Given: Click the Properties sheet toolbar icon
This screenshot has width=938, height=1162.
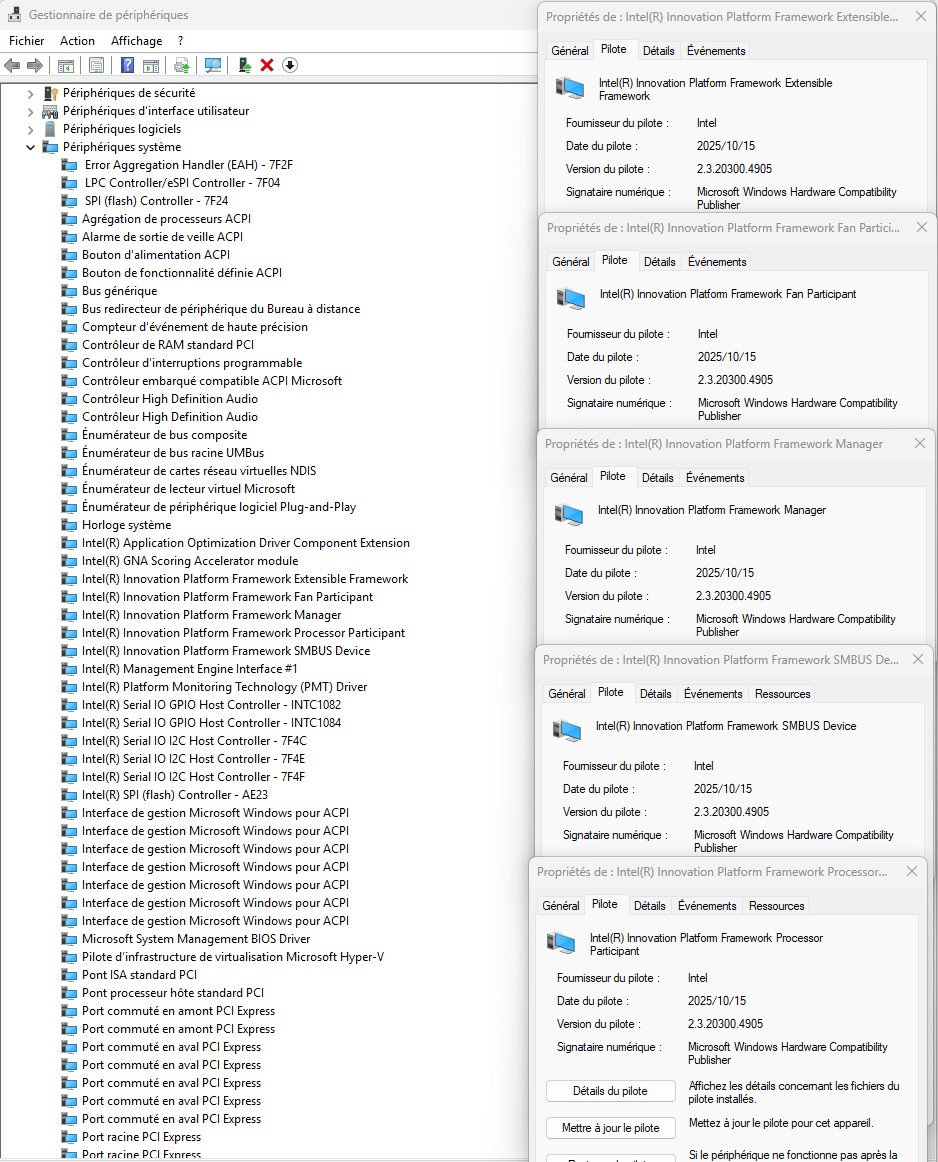Looking at the screenshot, I should [96, 65].
